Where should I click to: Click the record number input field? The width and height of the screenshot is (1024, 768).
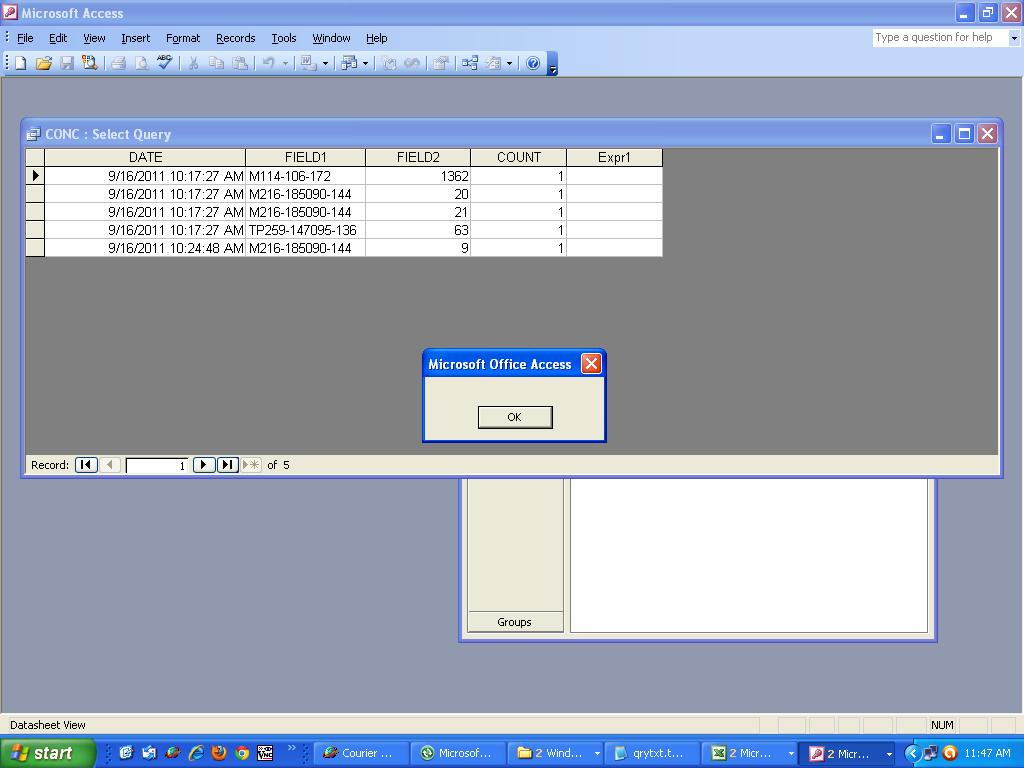coord(157,465)
